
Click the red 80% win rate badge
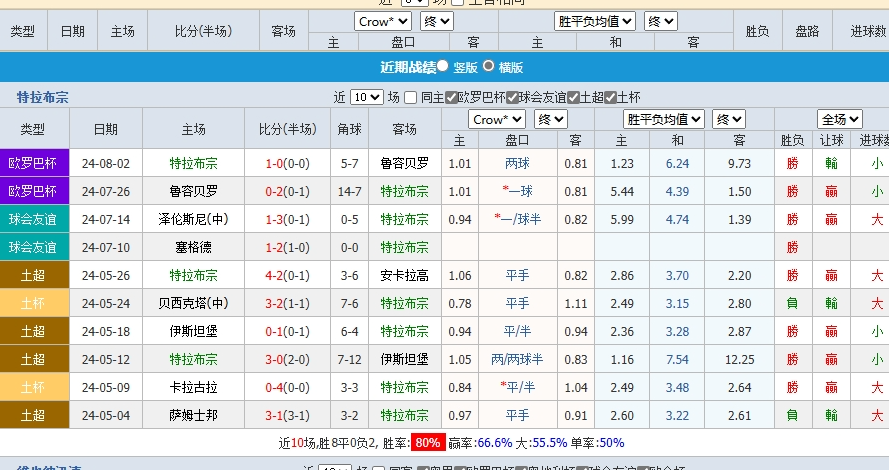point(427,442)
